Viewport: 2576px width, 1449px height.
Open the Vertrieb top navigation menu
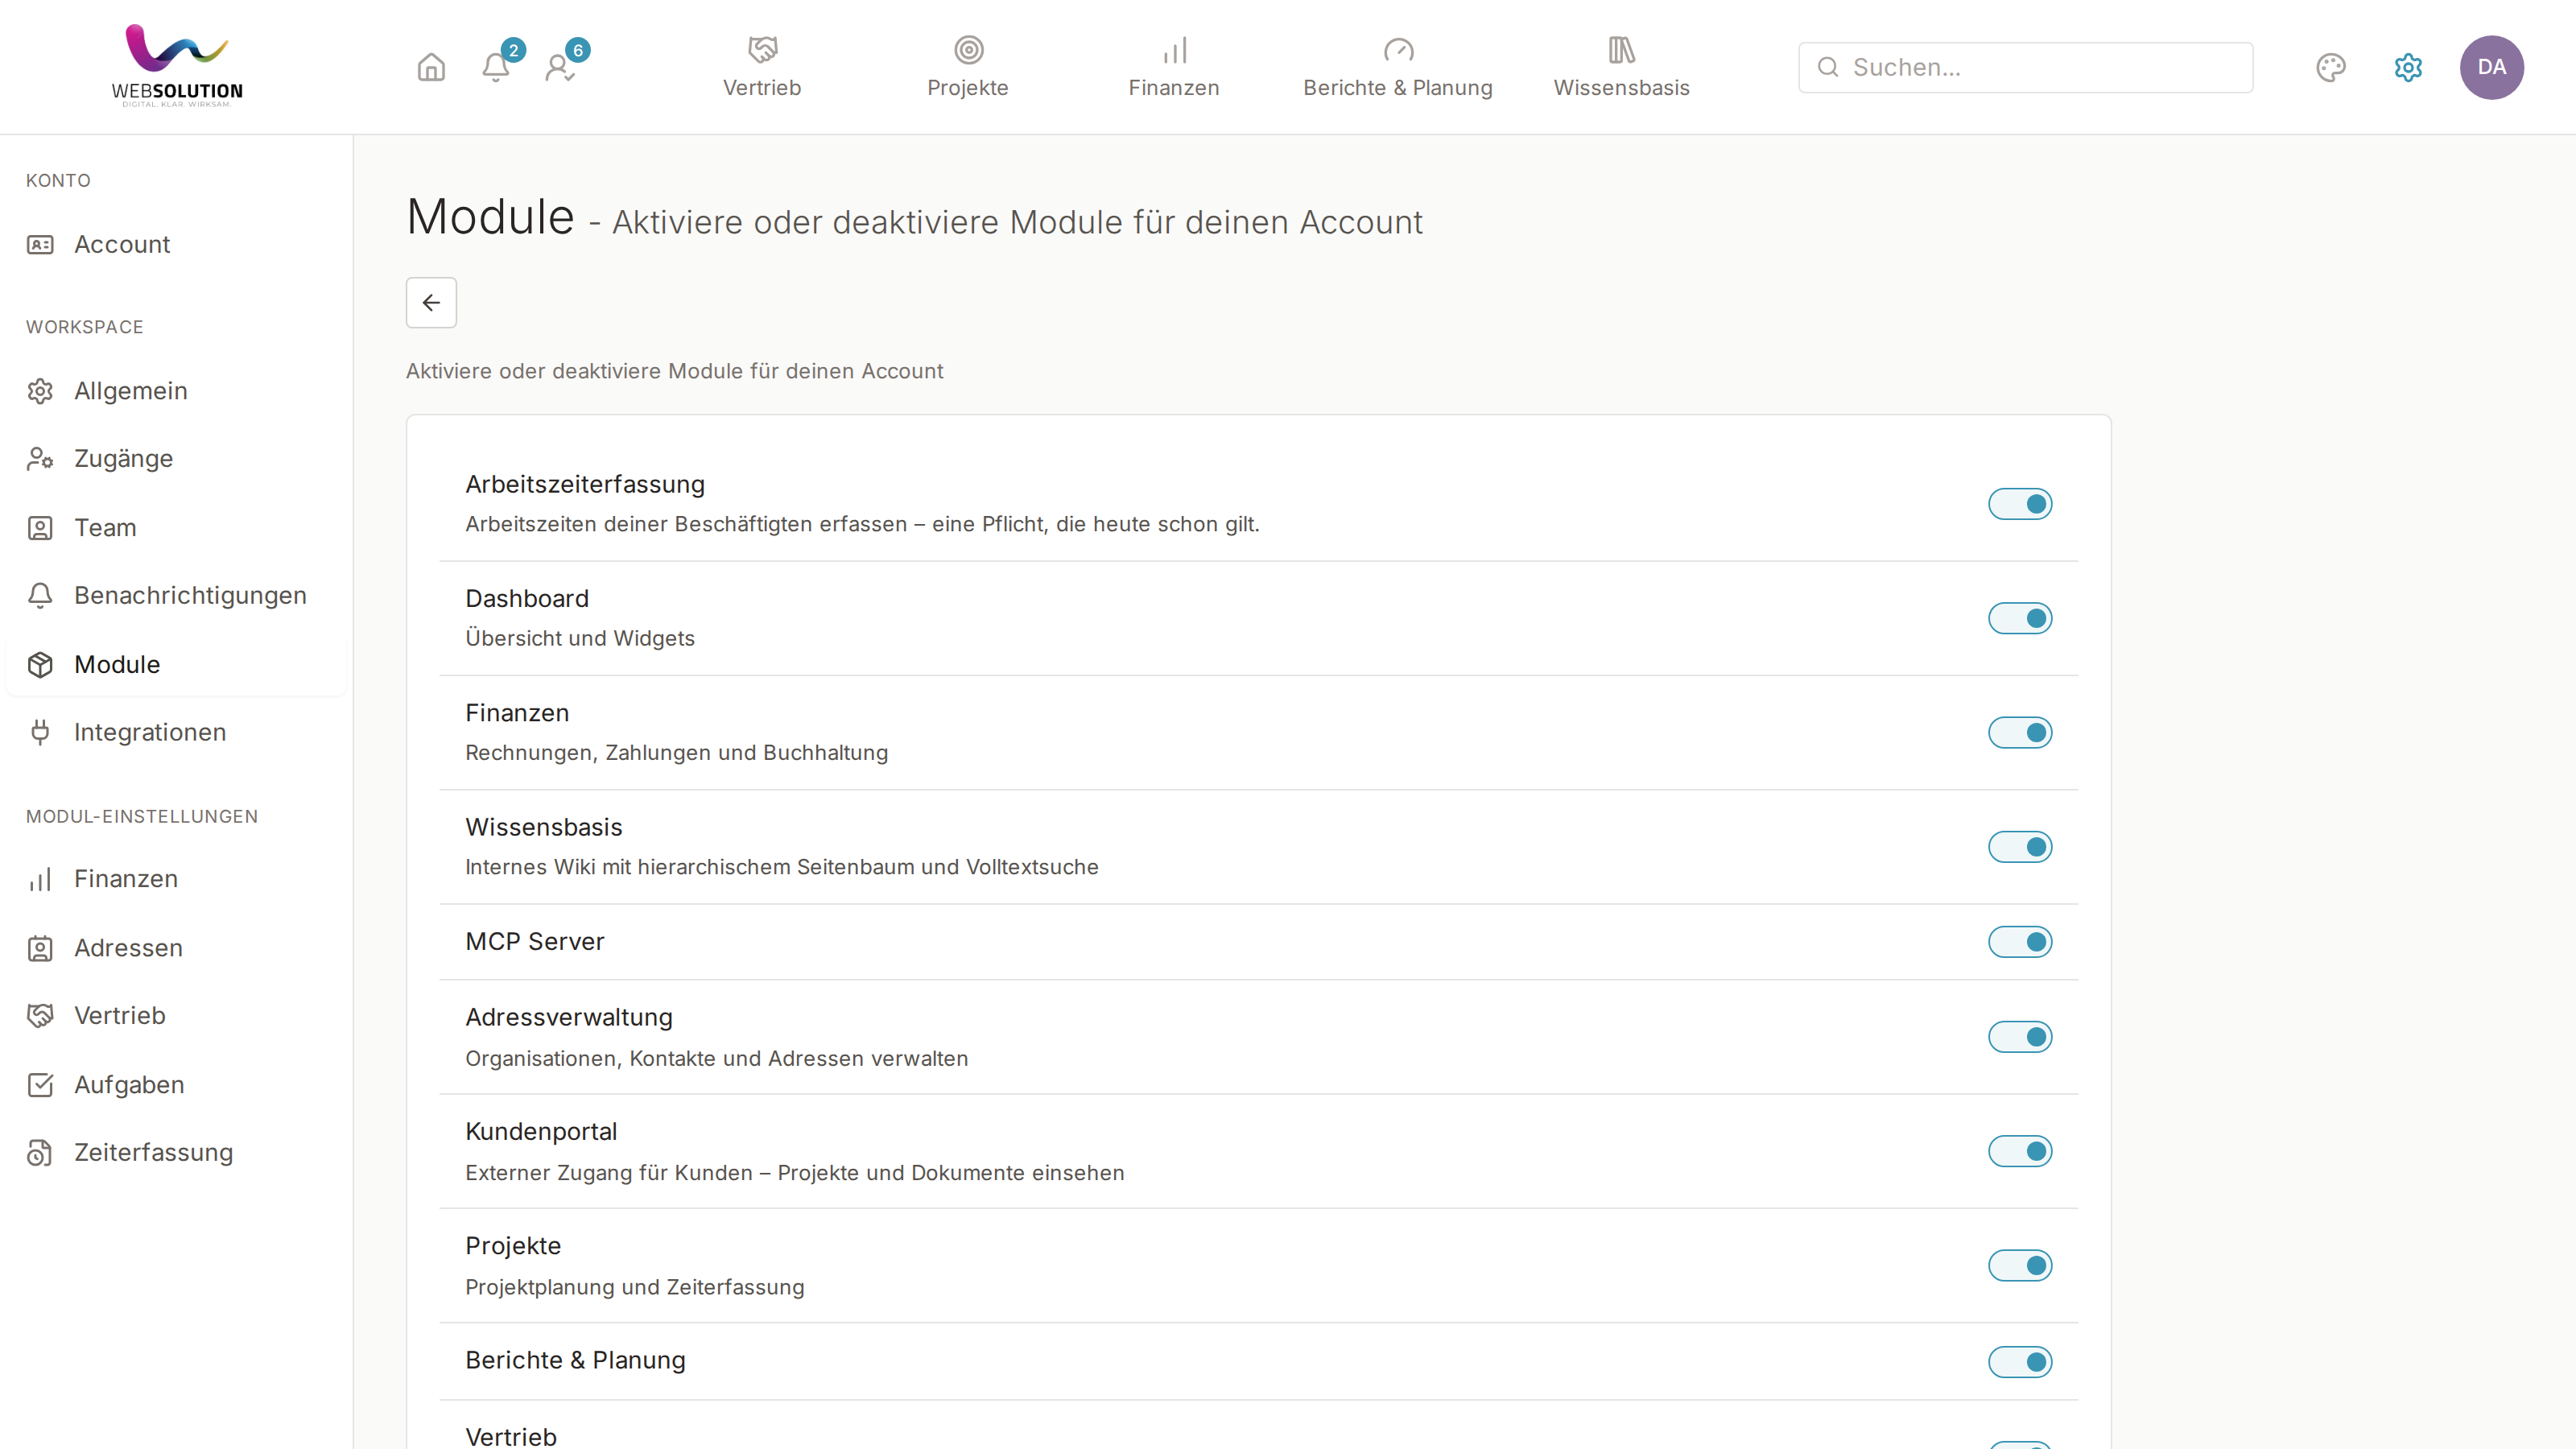(762, 67)
